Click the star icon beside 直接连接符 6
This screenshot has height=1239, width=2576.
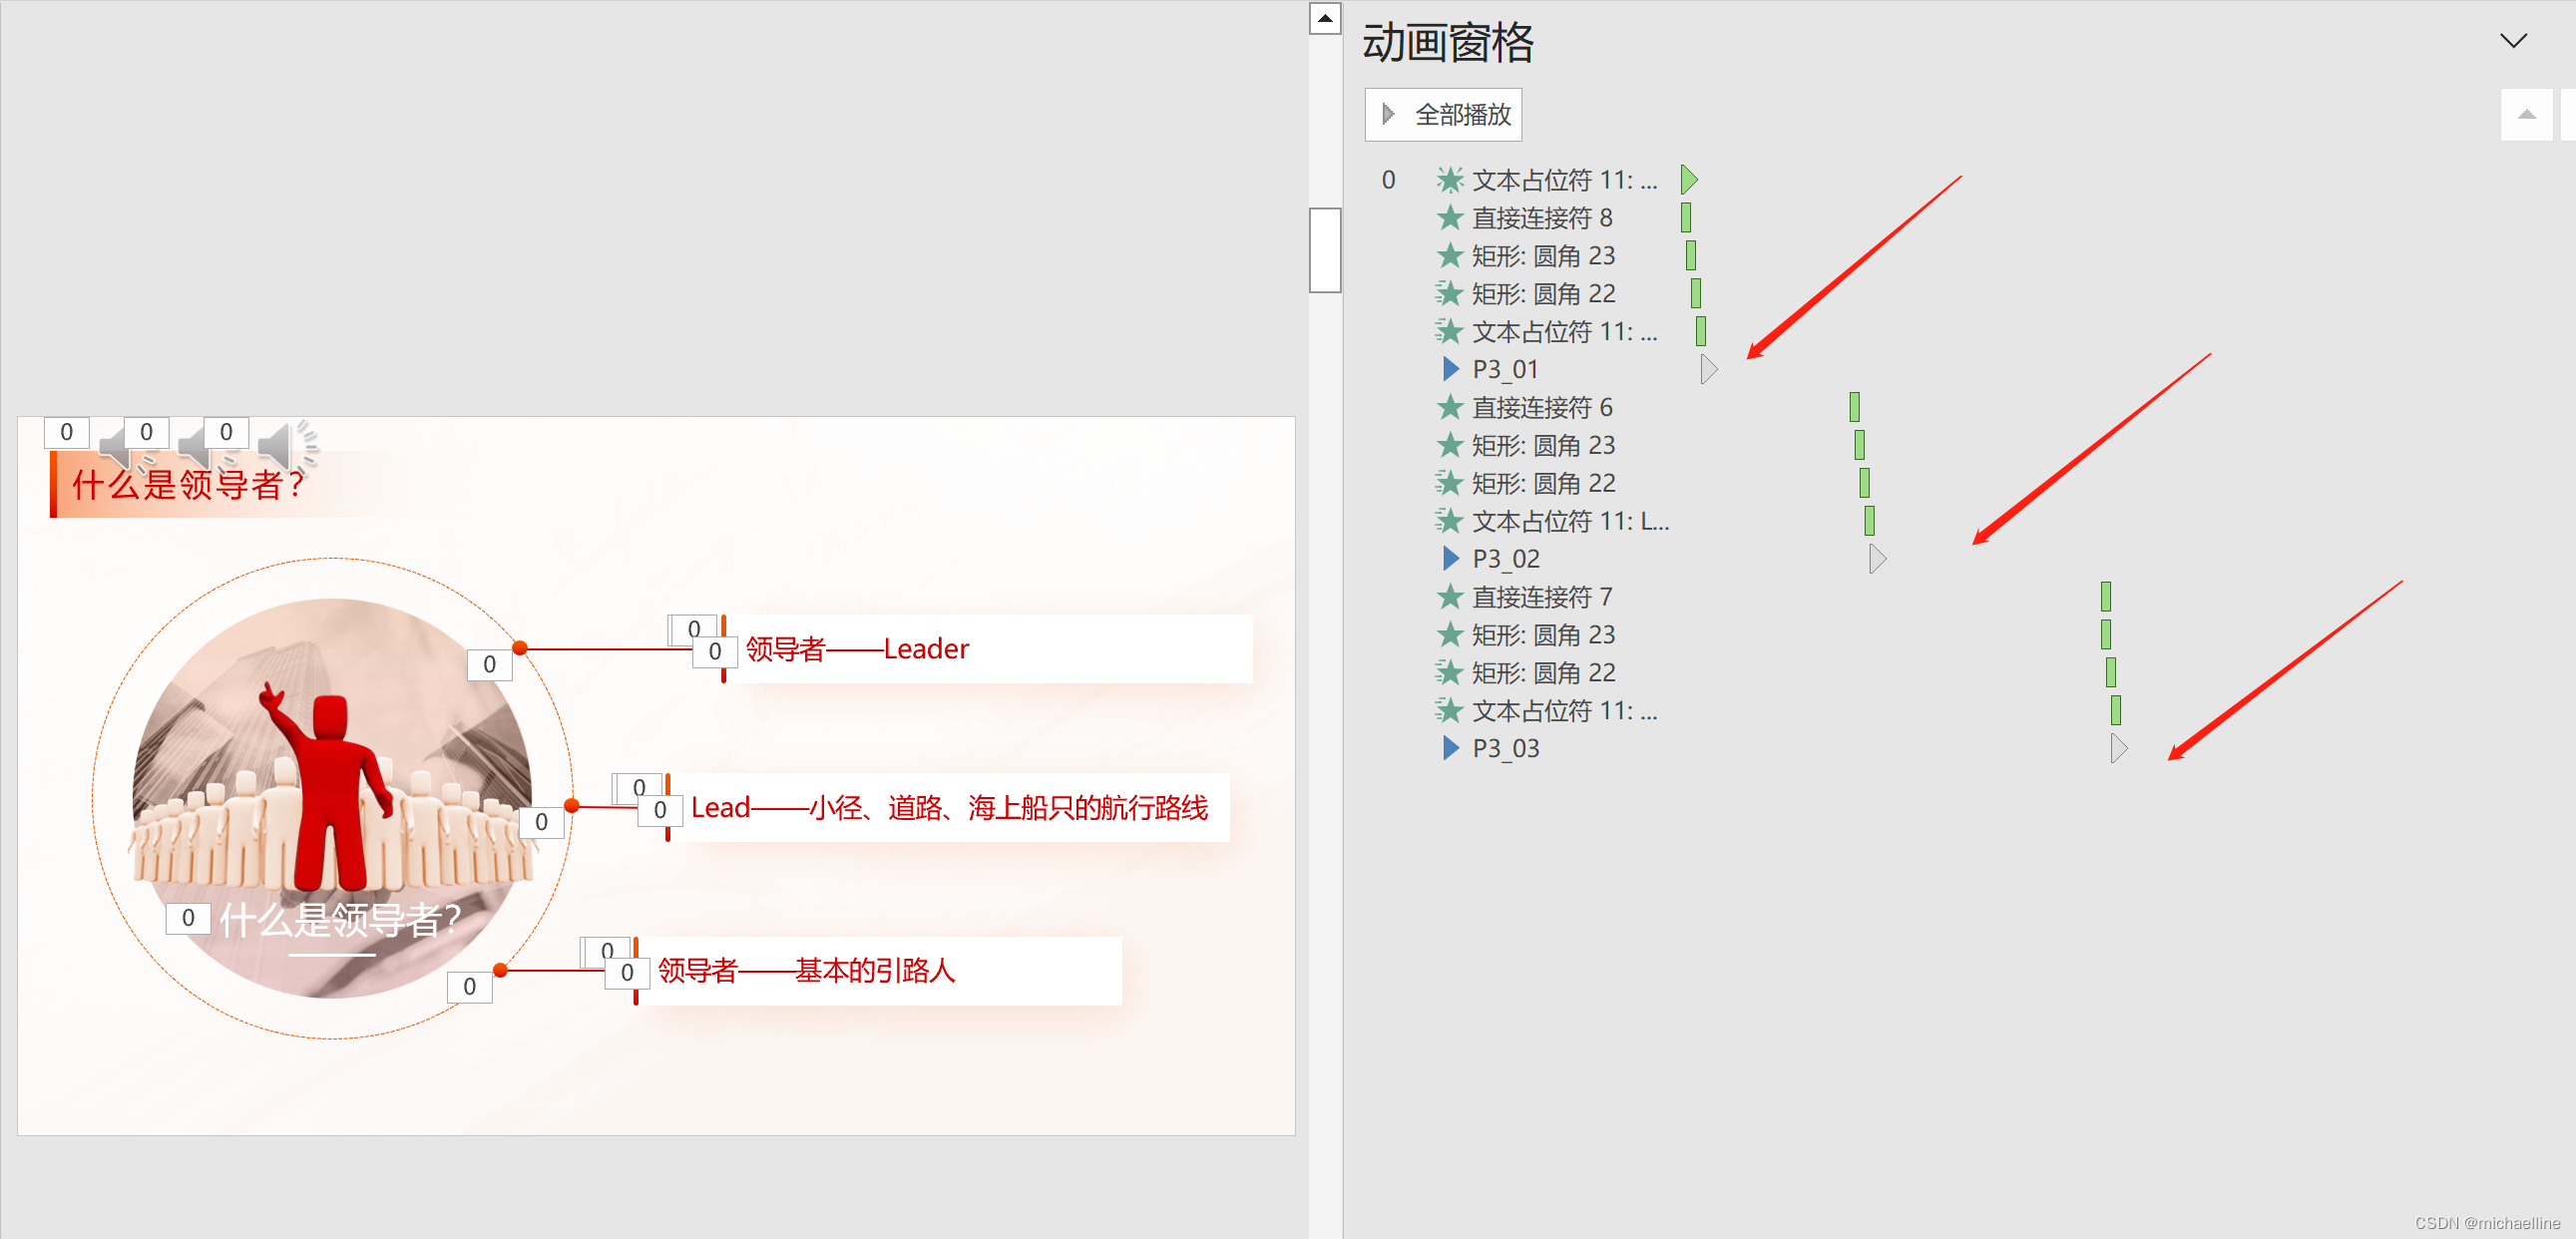pos(1449,408)
